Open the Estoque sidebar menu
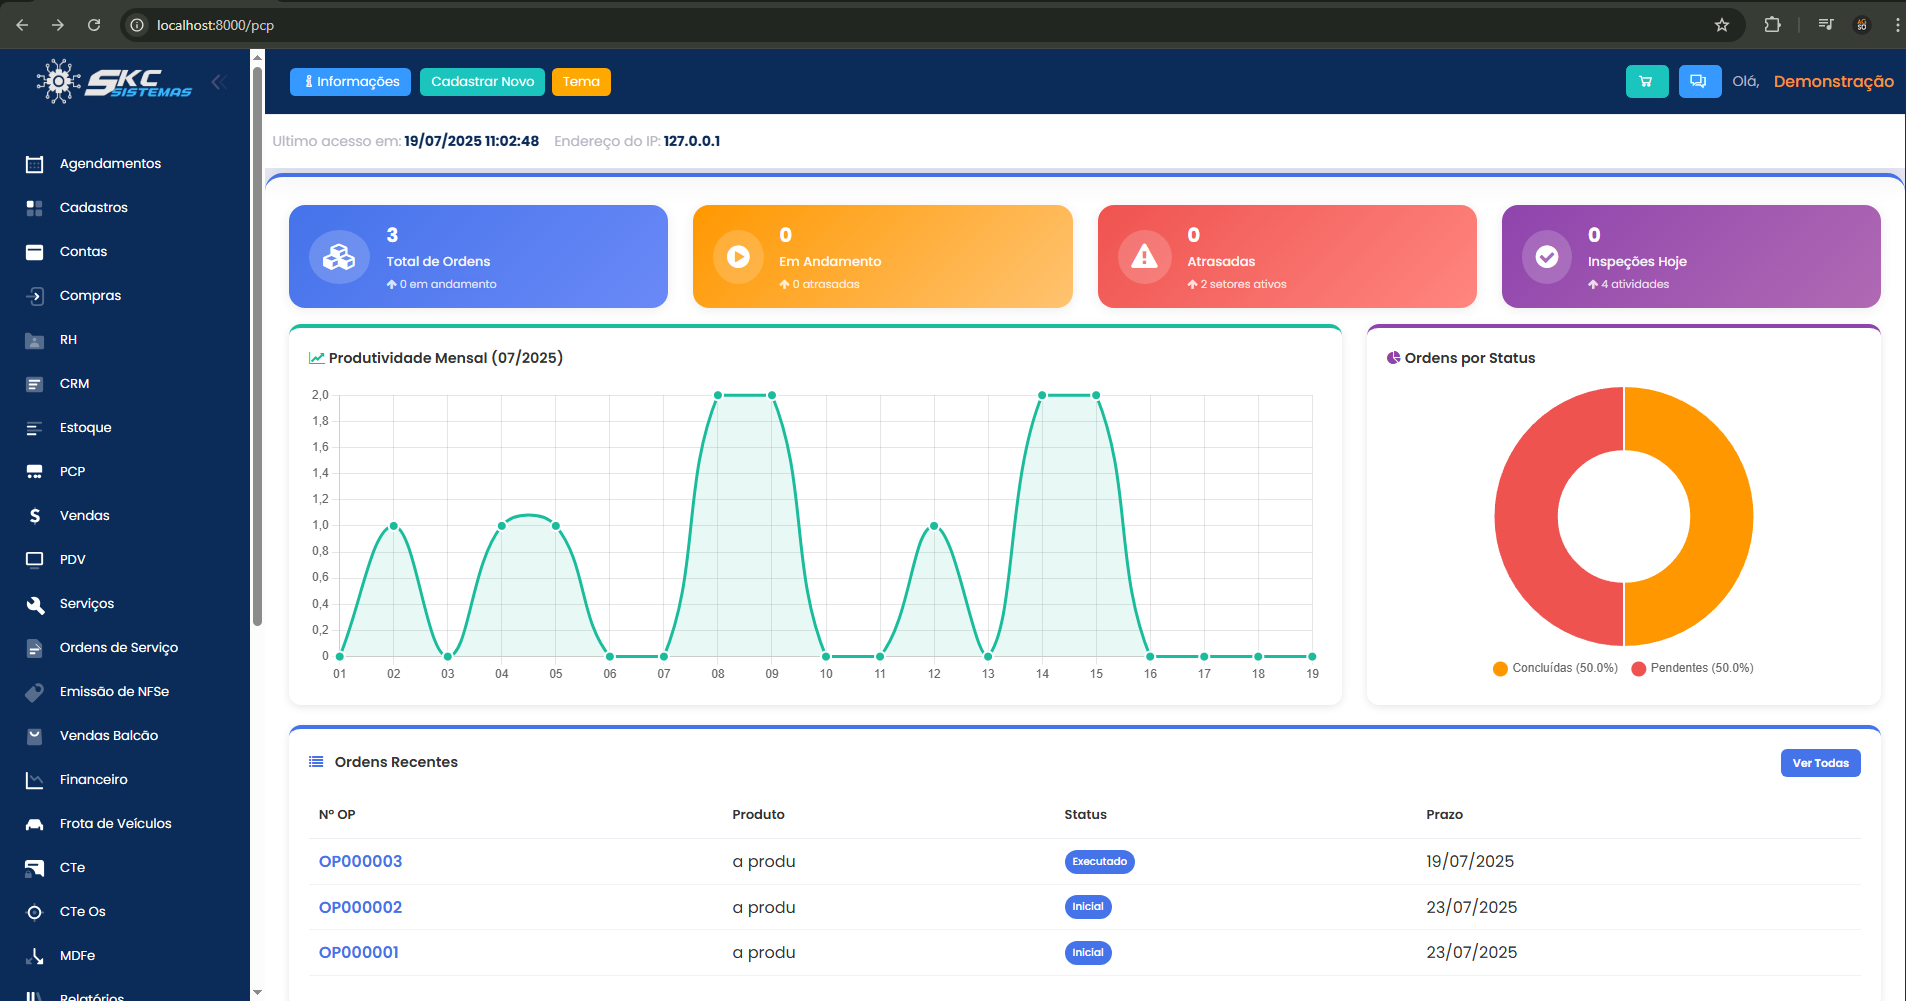The height and width of the screenshot is (1001, 1906). 85,428
